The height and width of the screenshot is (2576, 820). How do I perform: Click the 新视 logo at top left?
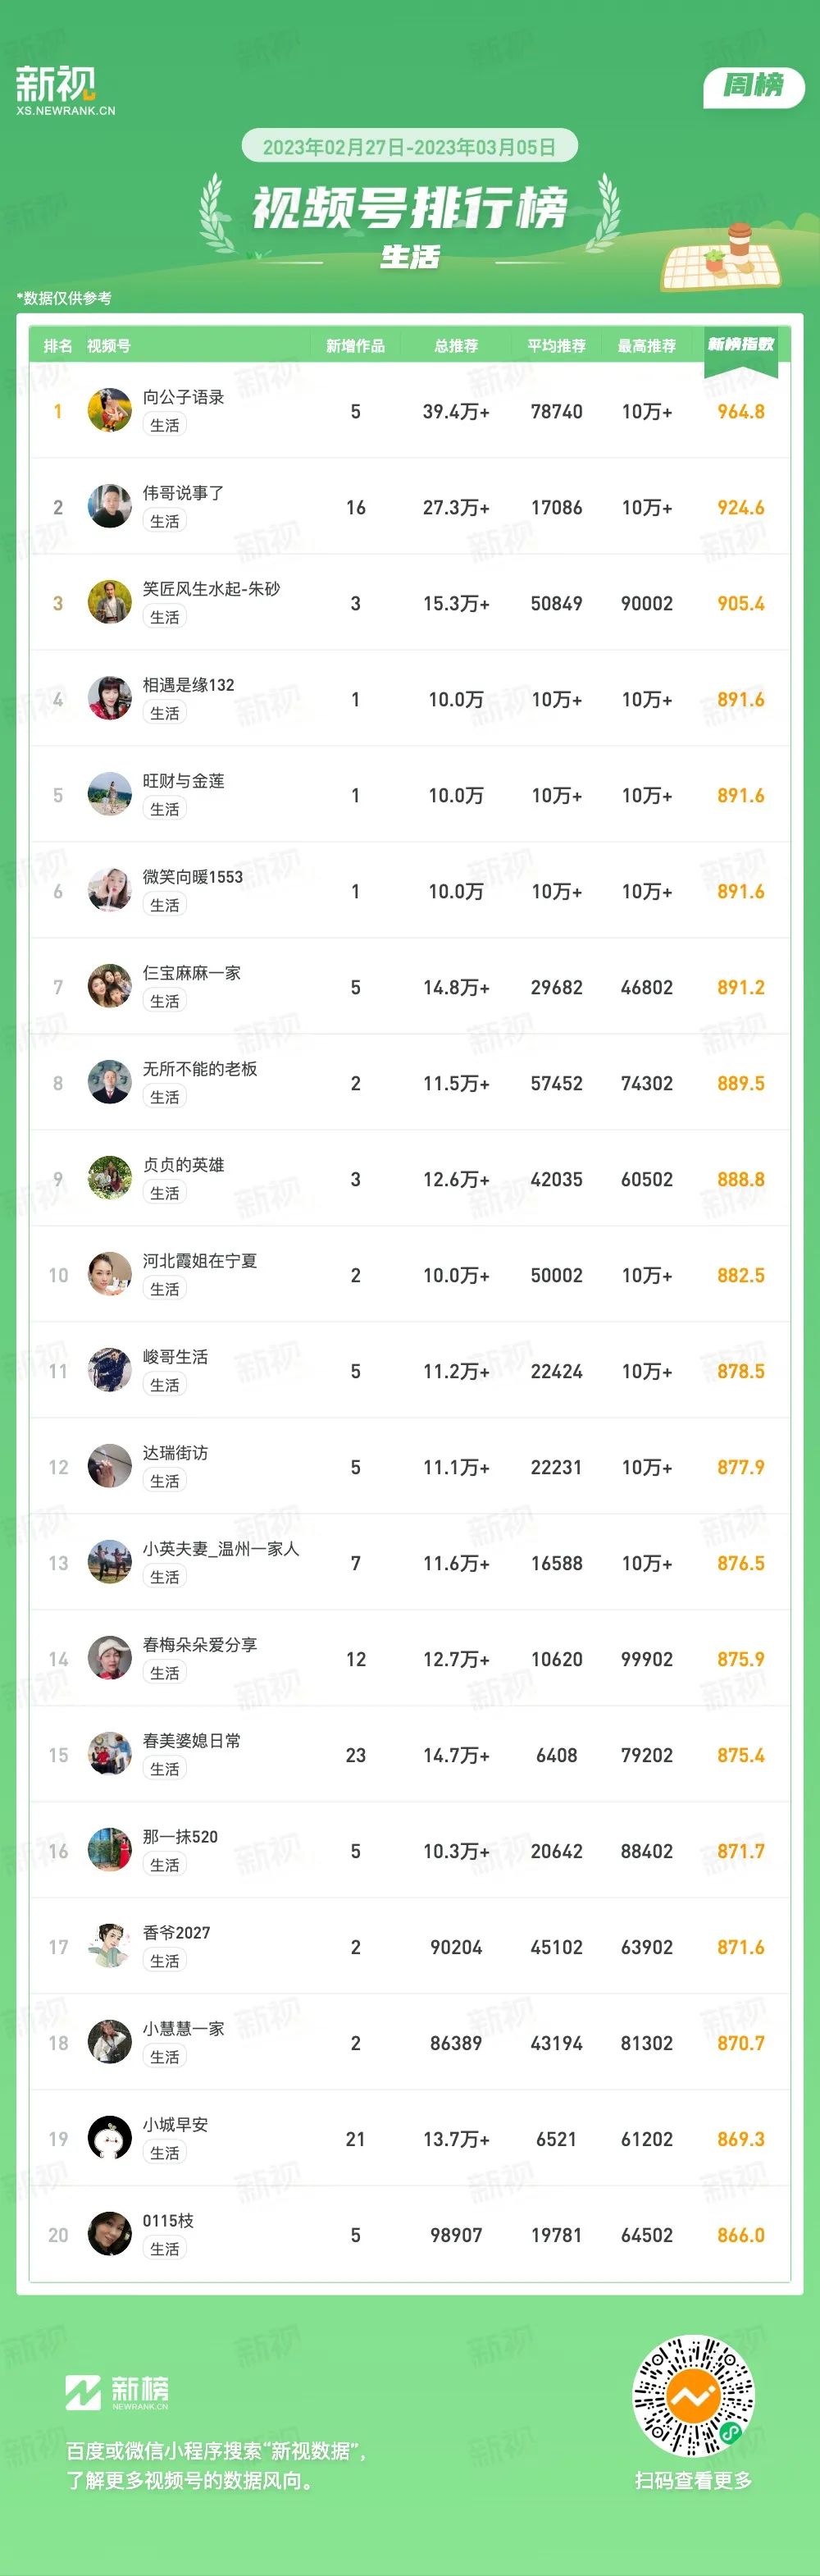pyautogui.click(x=65, y=90)
